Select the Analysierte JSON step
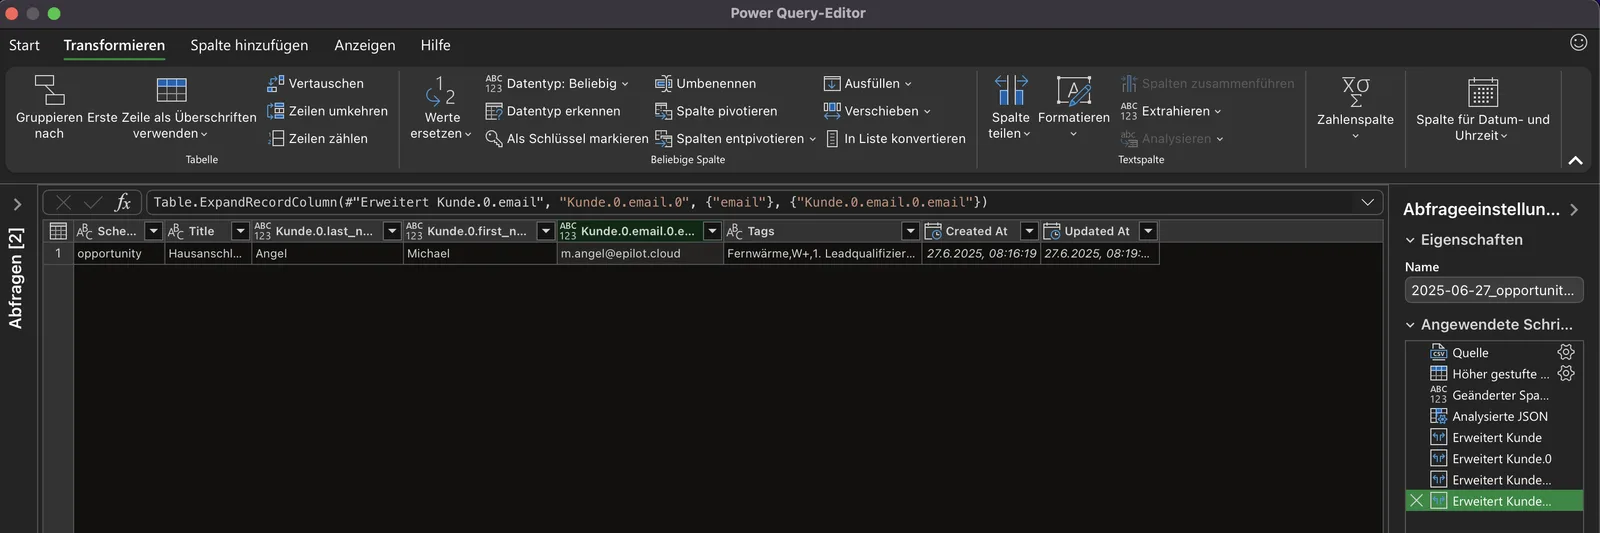 click(x=1494, y=416)
